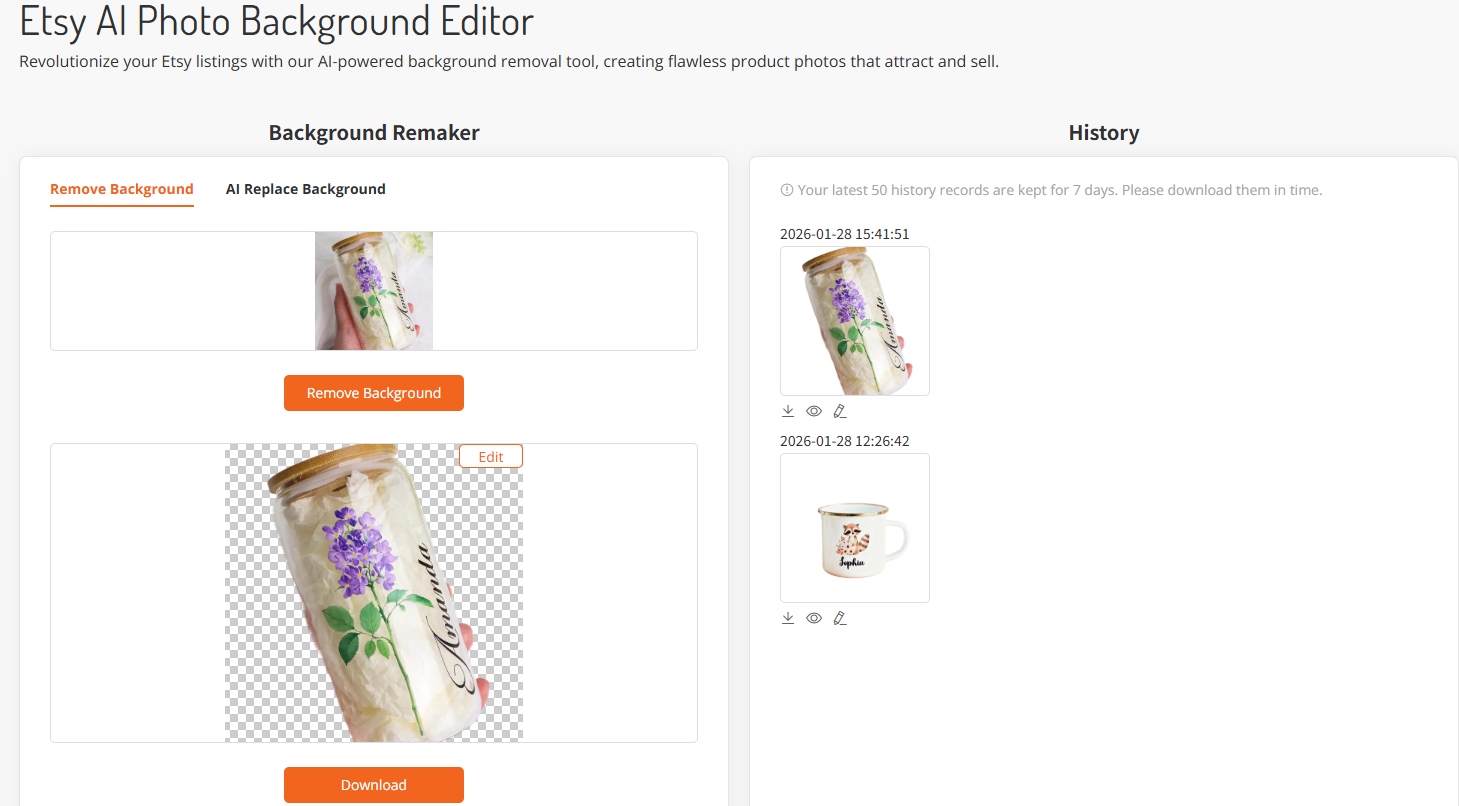Click the download icon below the mug history entry
Image resolution: width=1459 pixels, height=806 pixels.
pos(788,617)
